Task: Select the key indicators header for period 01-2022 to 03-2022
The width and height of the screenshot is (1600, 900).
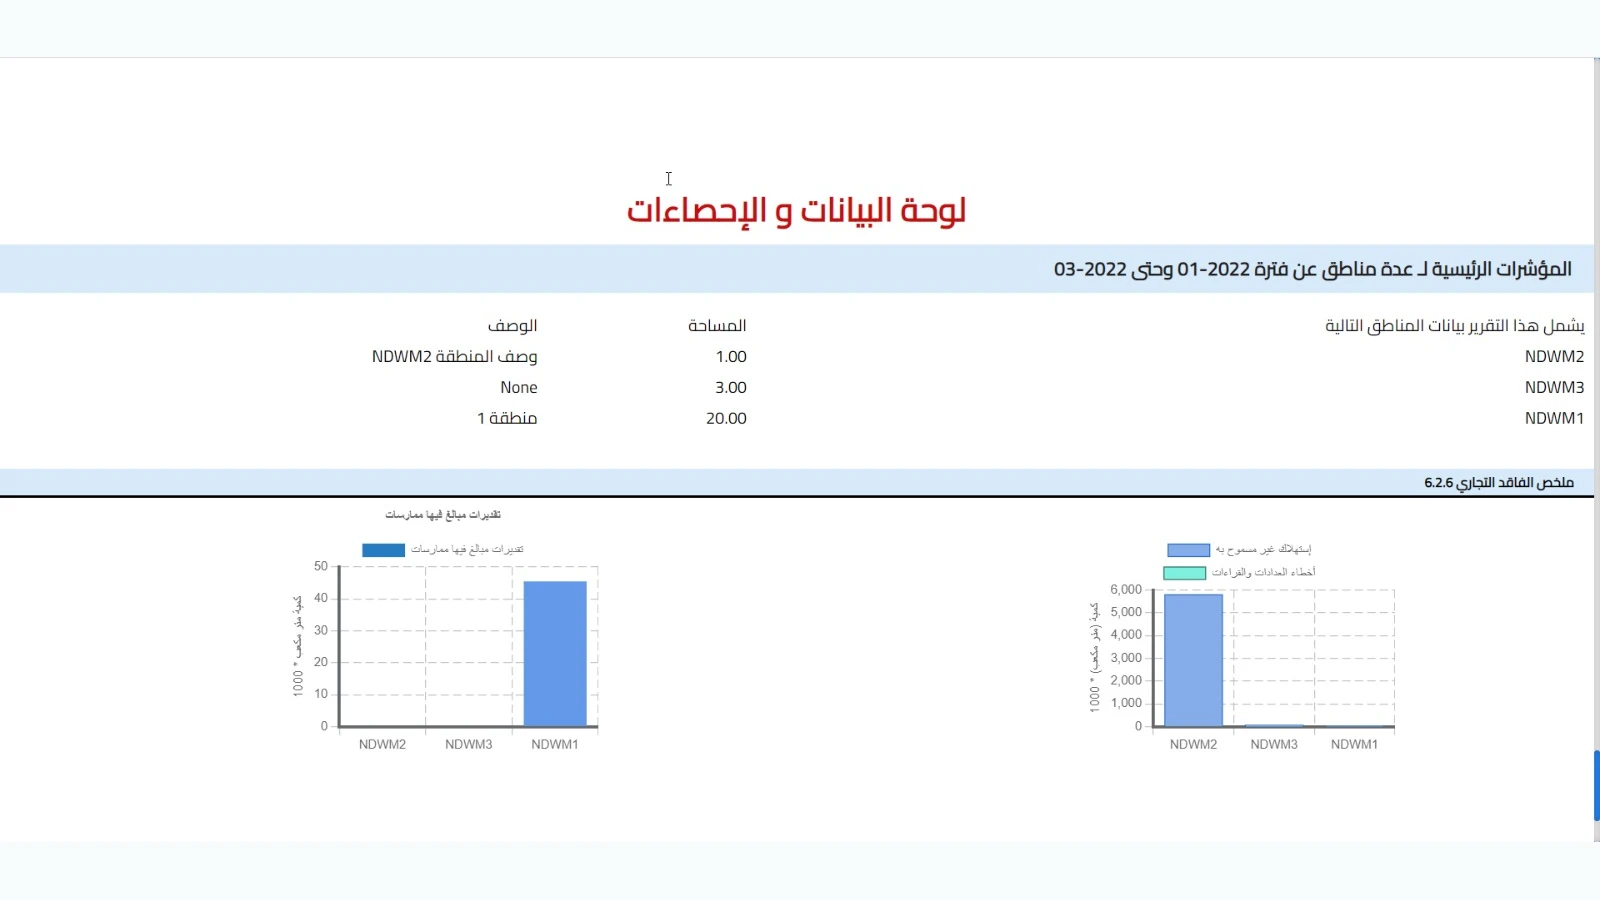Action: coord(1313,269)
